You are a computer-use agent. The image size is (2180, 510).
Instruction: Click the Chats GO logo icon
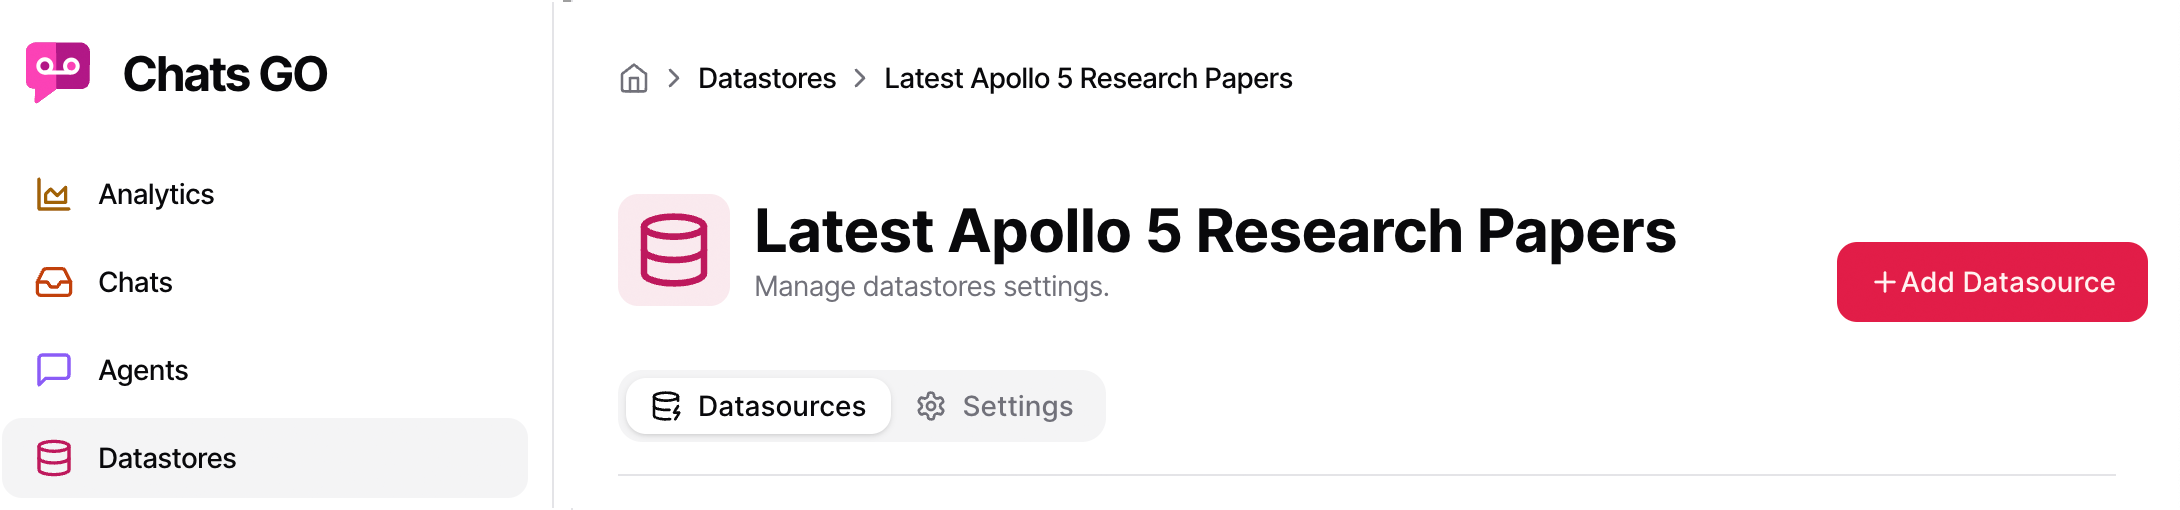pyautogui.click(x=58, y=72)
